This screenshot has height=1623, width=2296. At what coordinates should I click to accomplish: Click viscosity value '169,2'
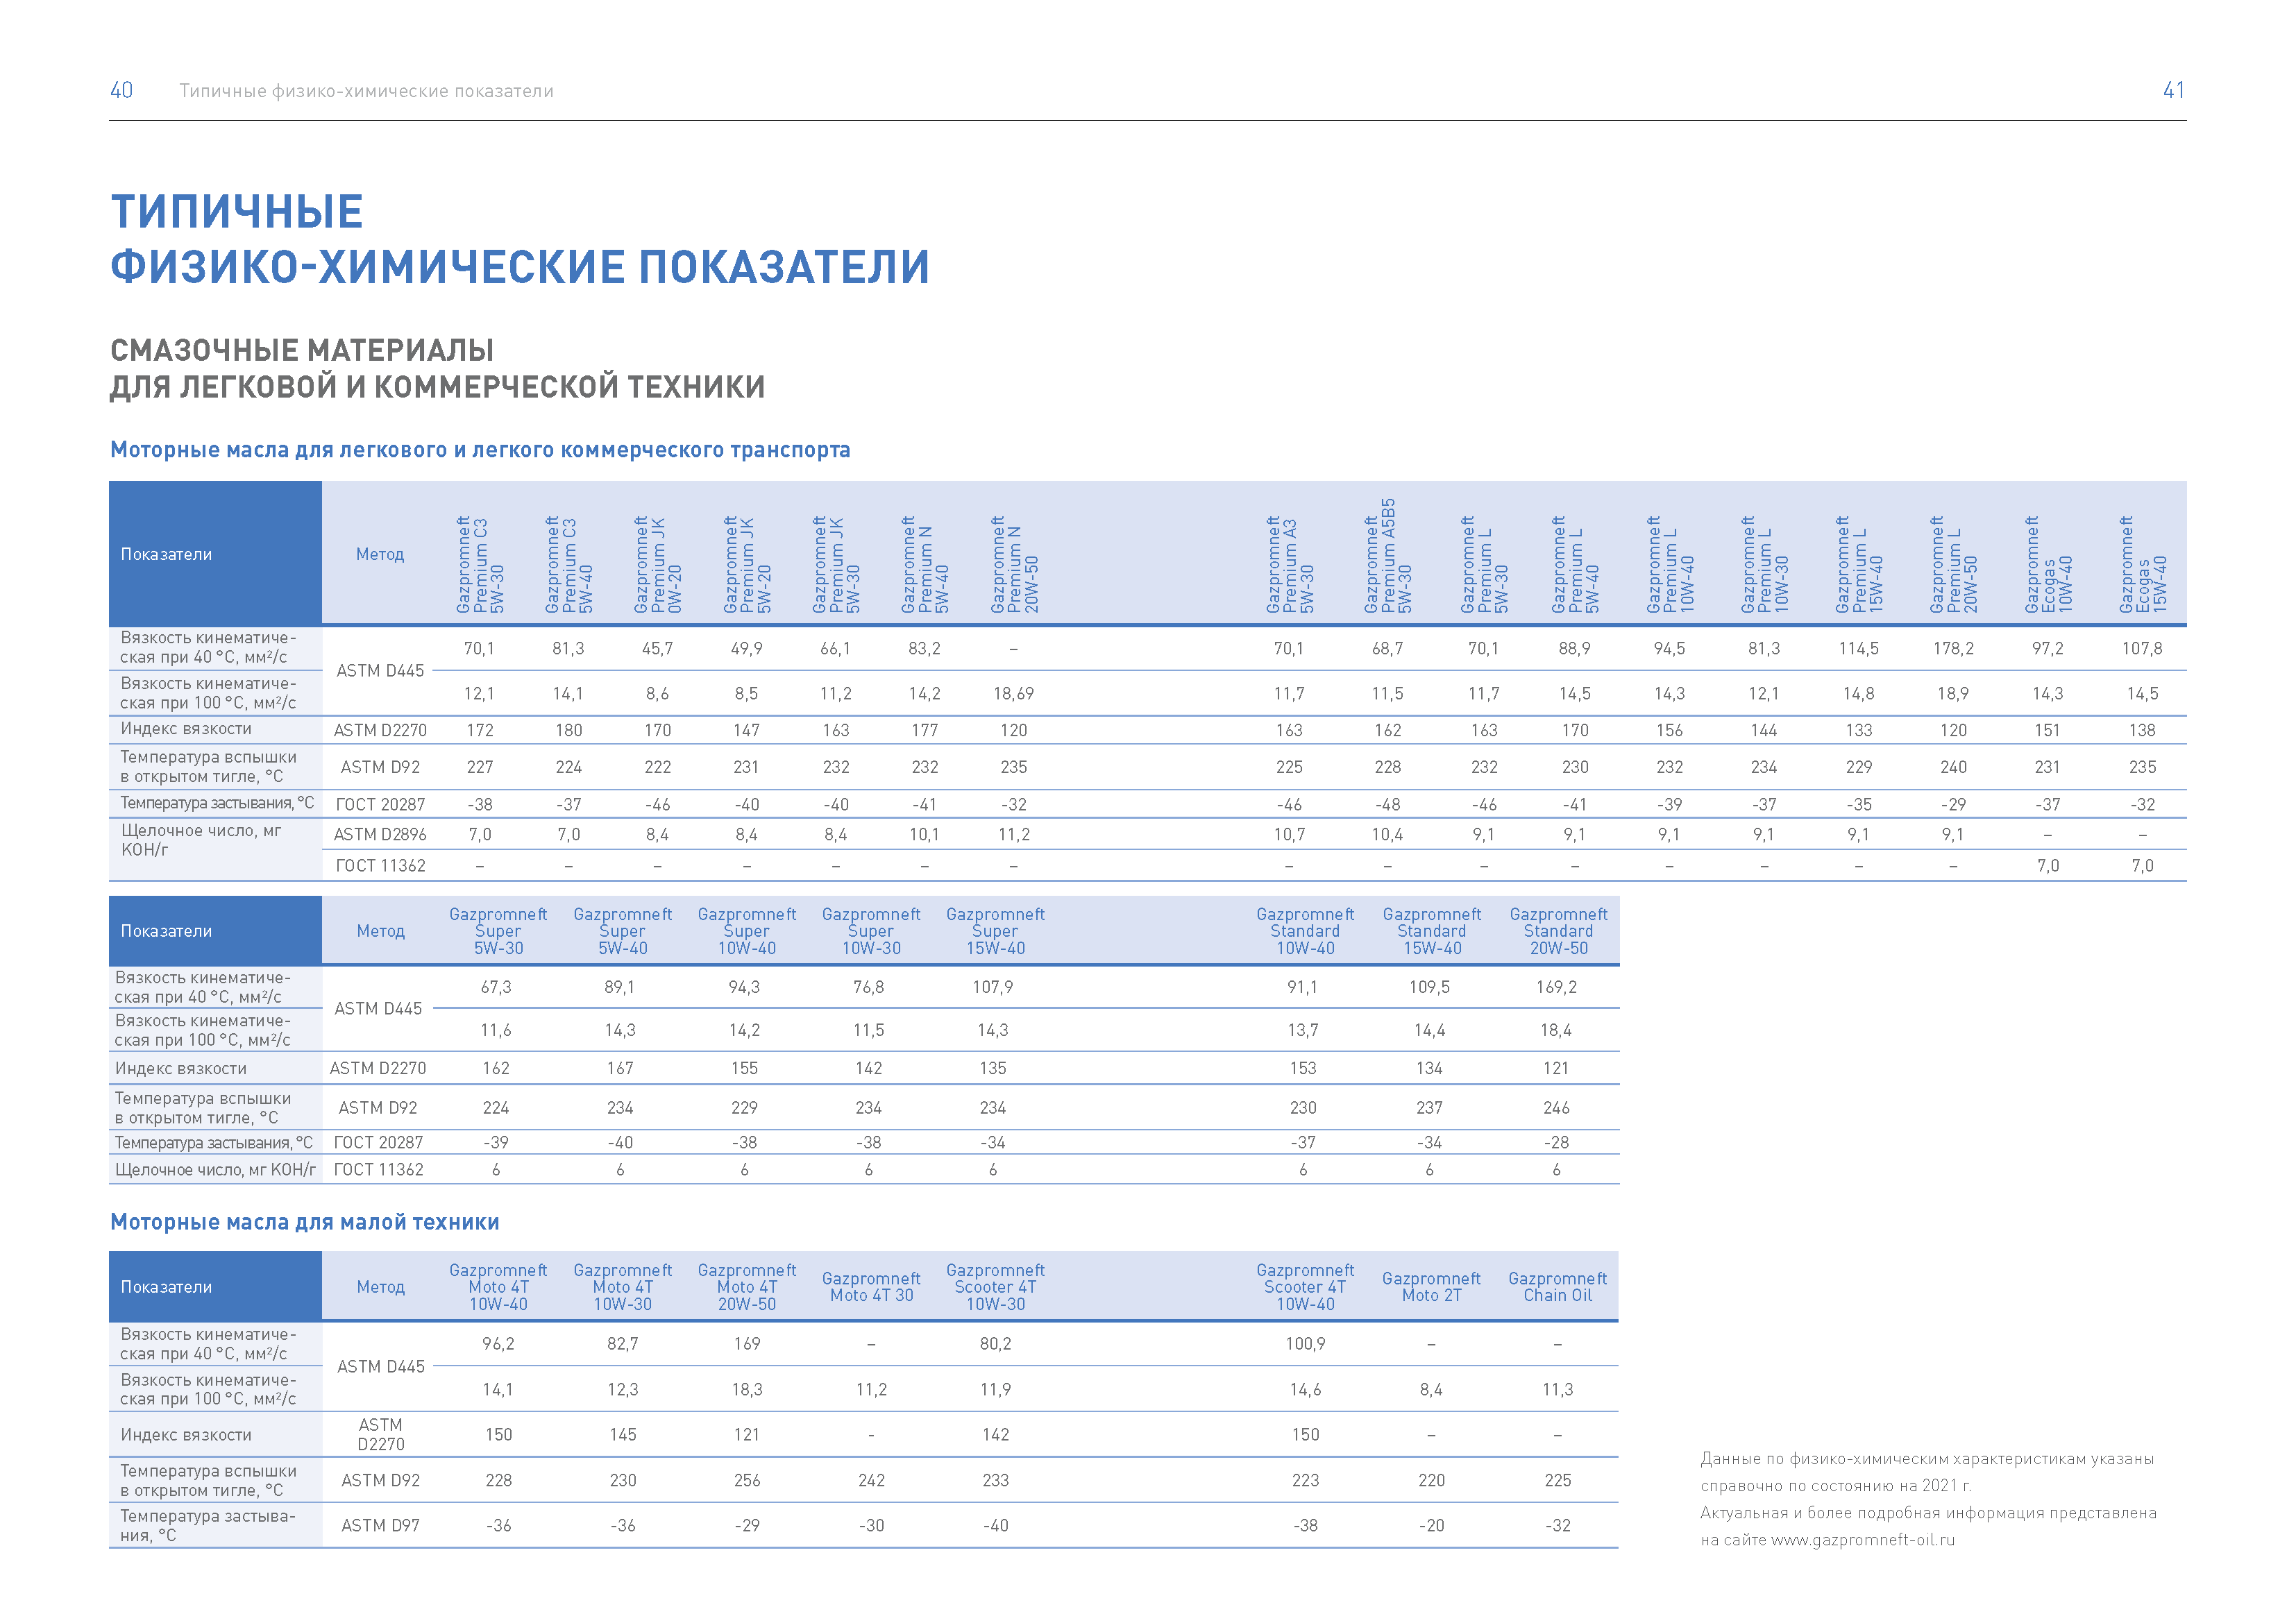[1556, 987]
